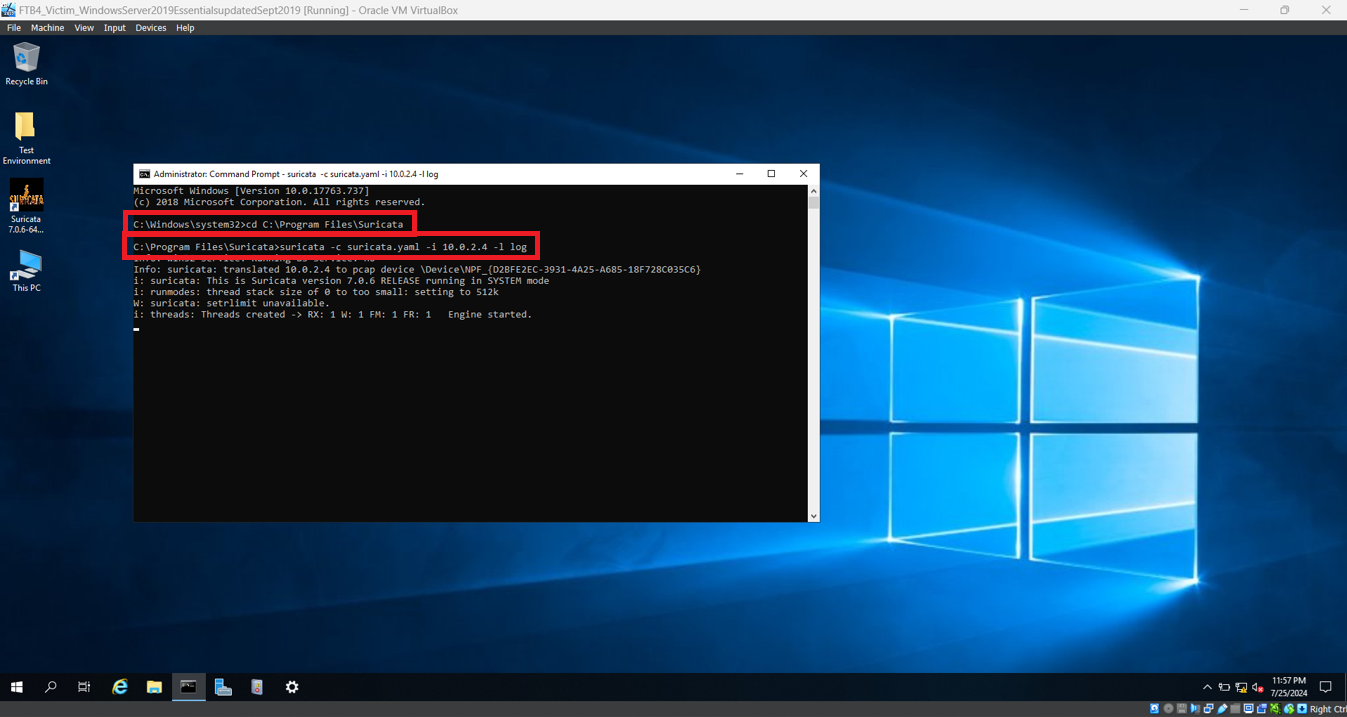Click the muted volume tray icon
Image resolution: width=1347 pixels, height=717 pixels.
(x=1258, y=688)
